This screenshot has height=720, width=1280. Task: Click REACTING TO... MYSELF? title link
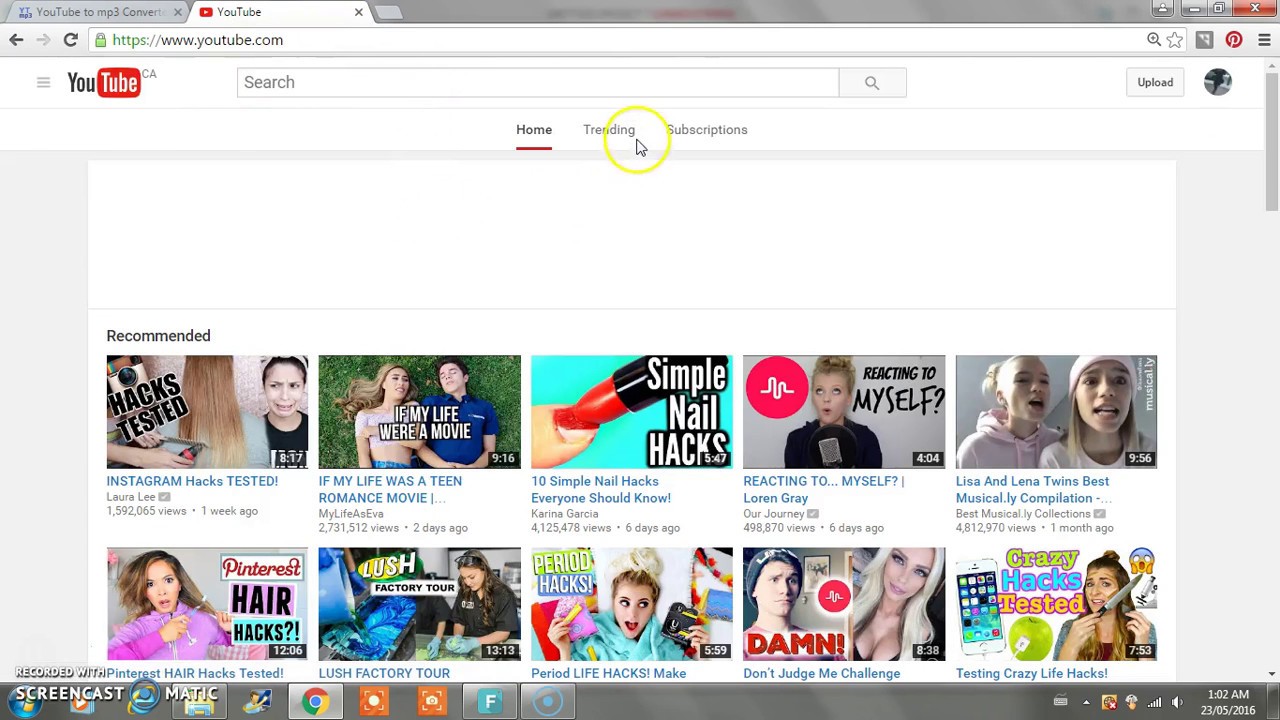[823, 489]
